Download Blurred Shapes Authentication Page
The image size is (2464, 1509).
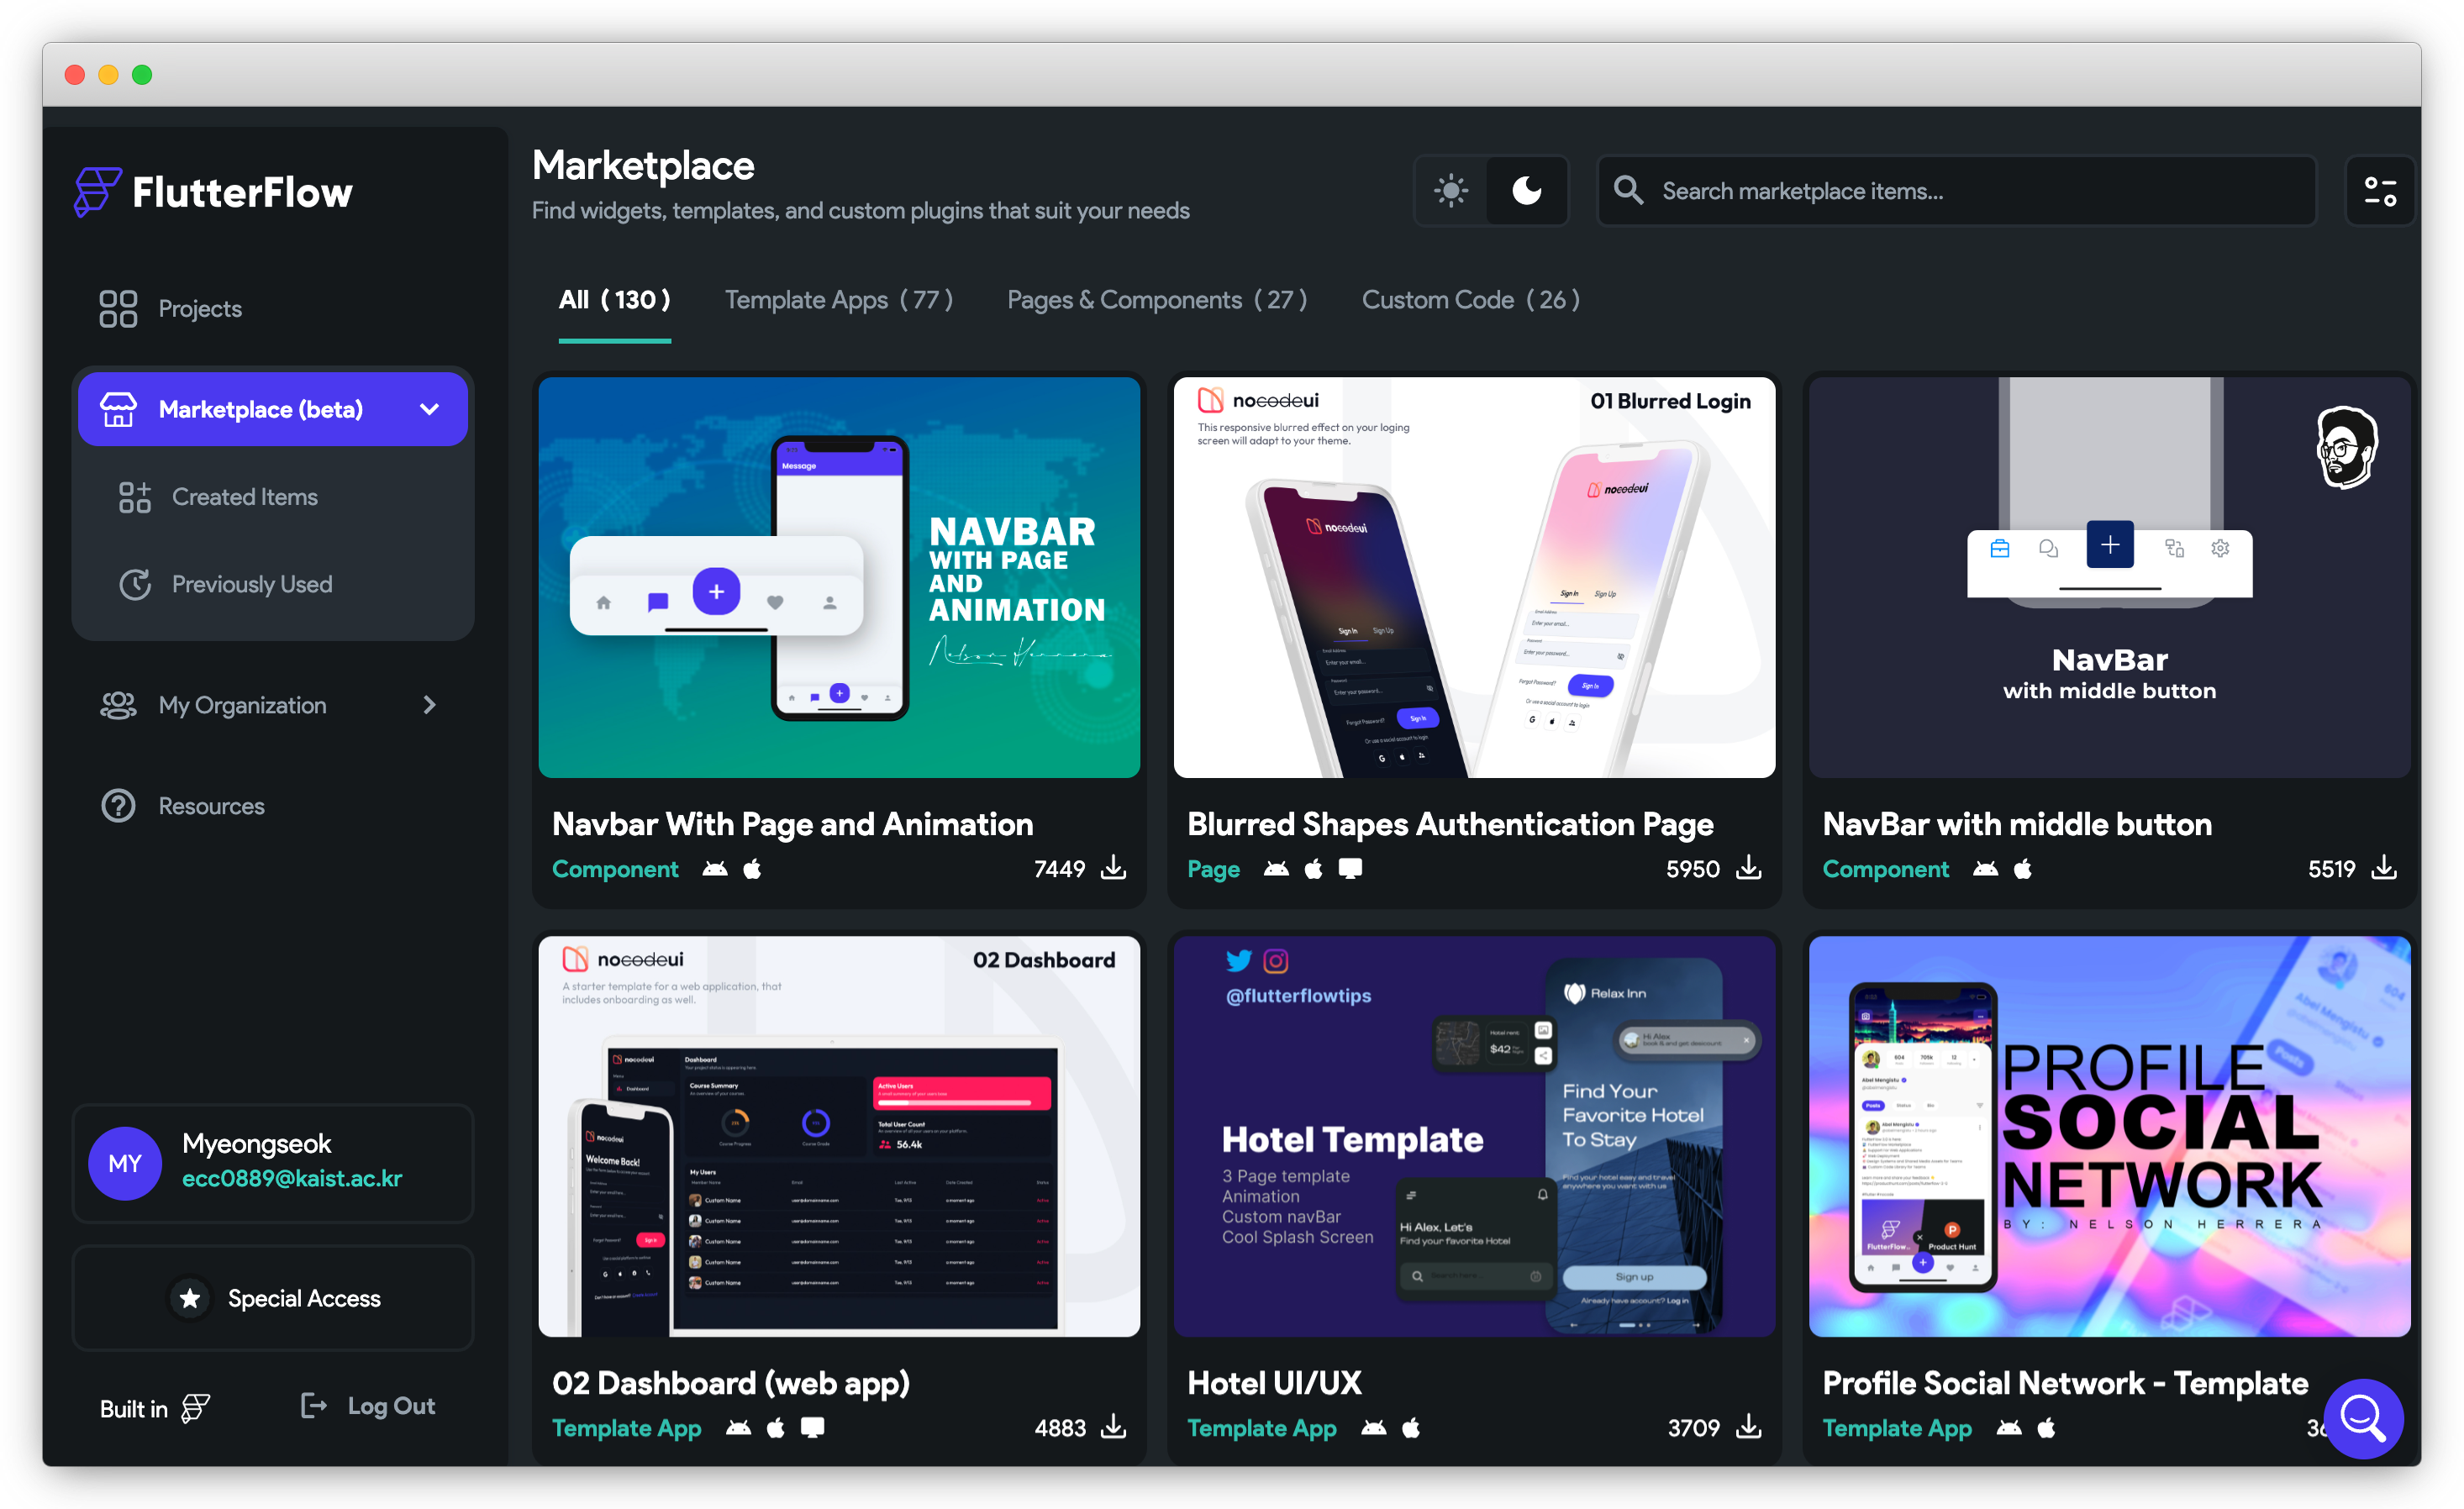click(1749, 867)
